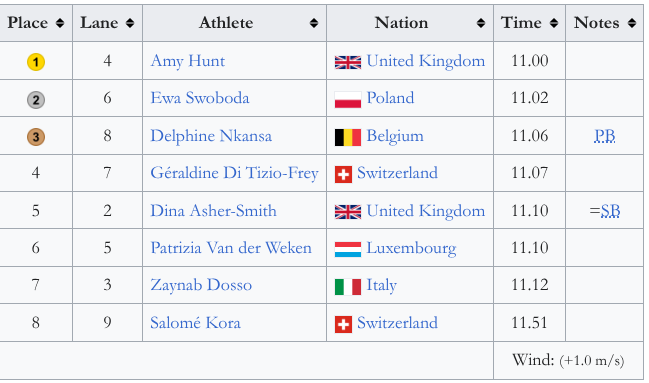Click the Italy flag icon
The height and width of the screenshot is (383, 649).
[348, 287]
